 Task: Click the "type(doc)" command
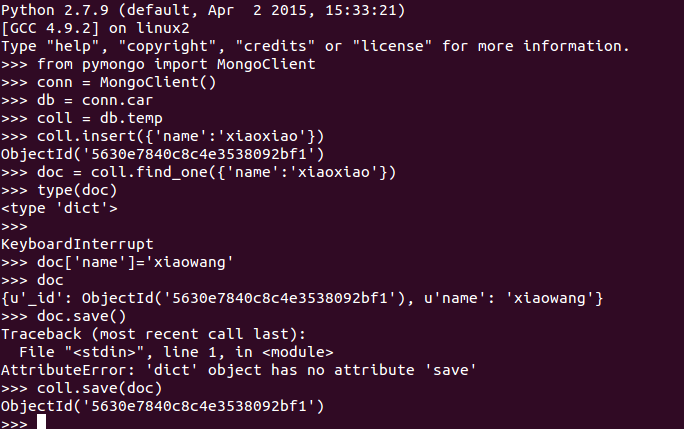pos(77,190)
